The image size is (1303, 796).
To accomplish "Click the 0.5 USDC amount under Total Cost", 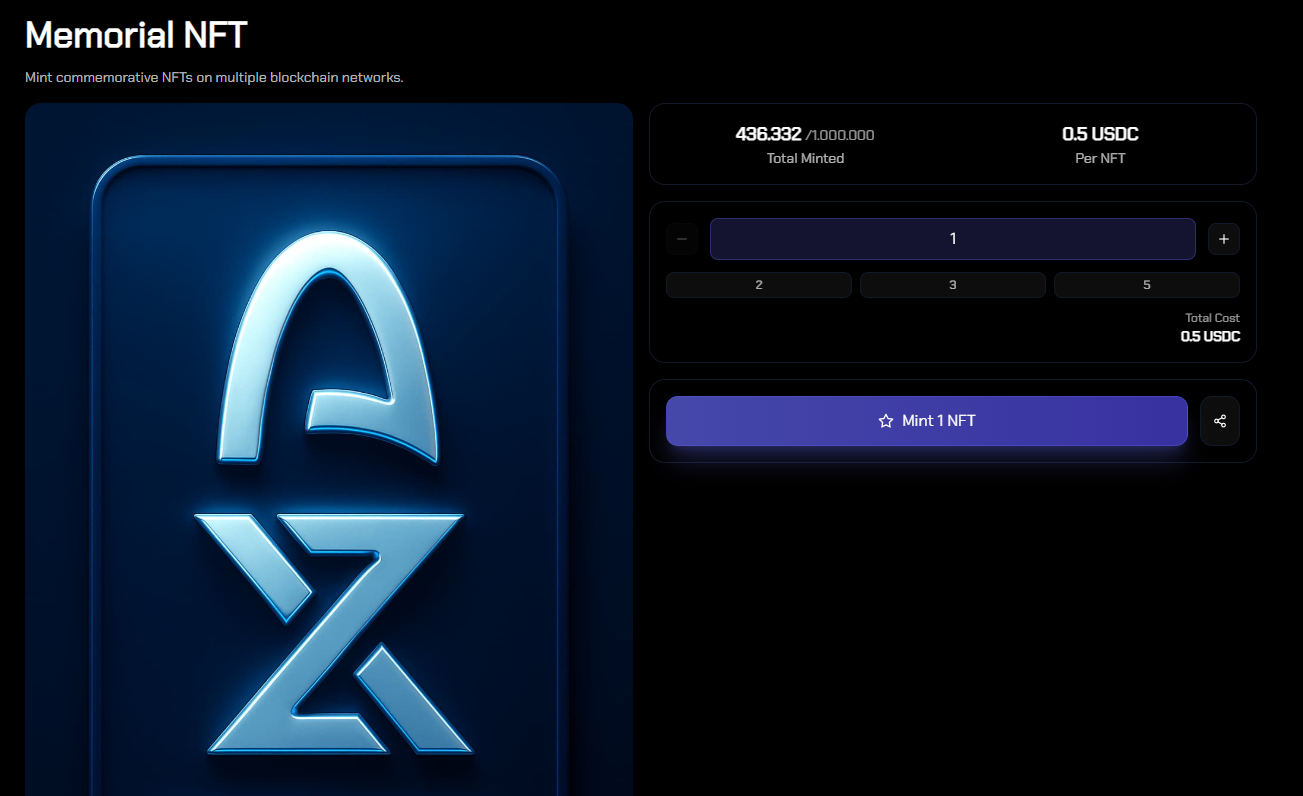I will (x=1210, y=336).
